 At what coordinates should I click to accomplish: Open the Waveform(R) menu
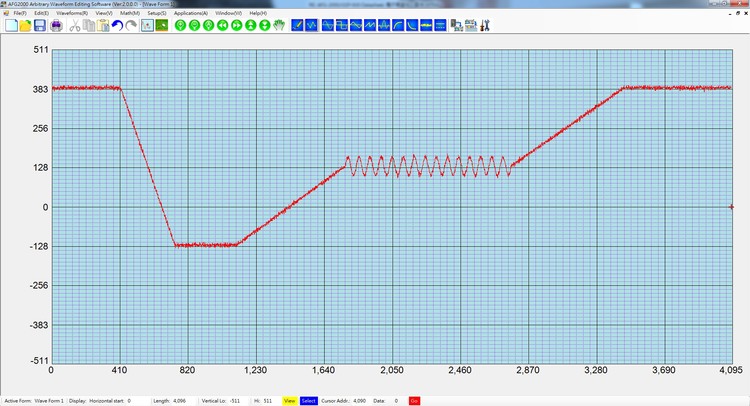click(x=70, y=13)
